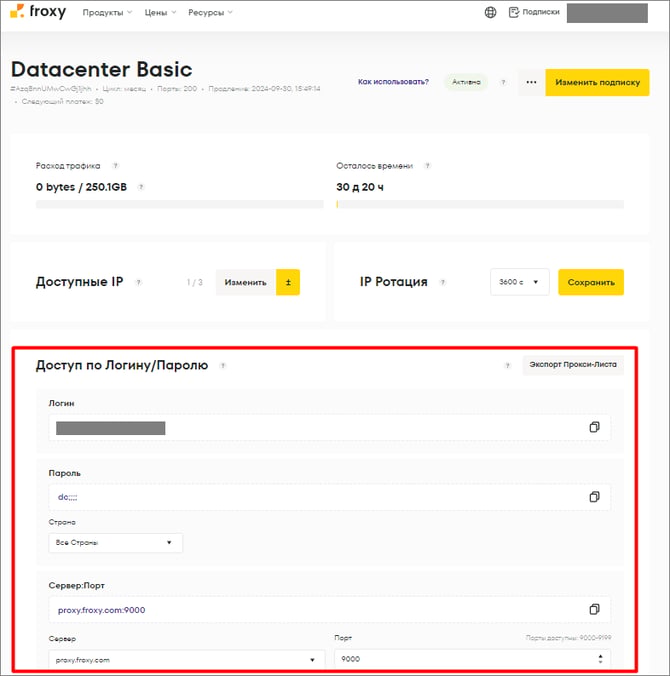The width and height of the screenshot is (670, 676).
Task: Open Подписки subscriptions link
Action: click(534, 12)
